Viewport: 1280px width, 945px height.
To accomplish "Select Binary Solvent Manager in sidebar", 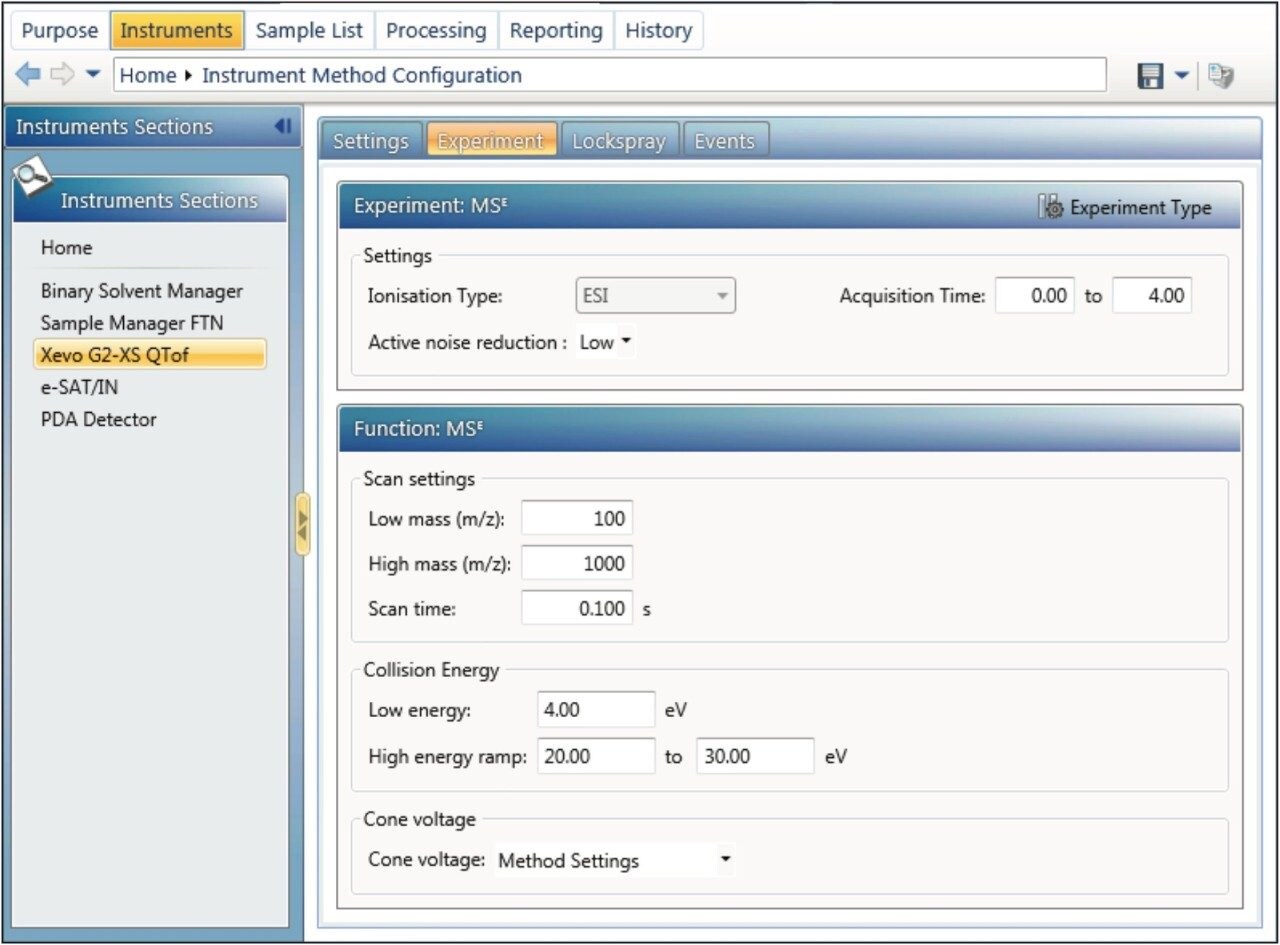I will point(141,291).
